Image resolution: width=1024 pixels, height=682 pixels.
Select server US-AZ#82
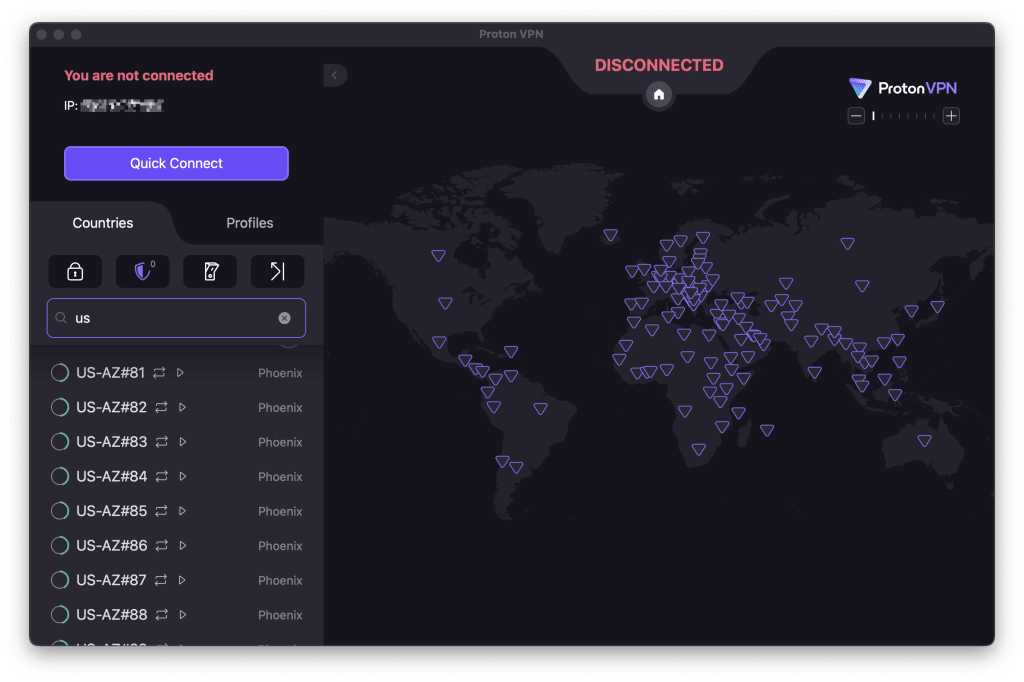click(x=176, y=407)
